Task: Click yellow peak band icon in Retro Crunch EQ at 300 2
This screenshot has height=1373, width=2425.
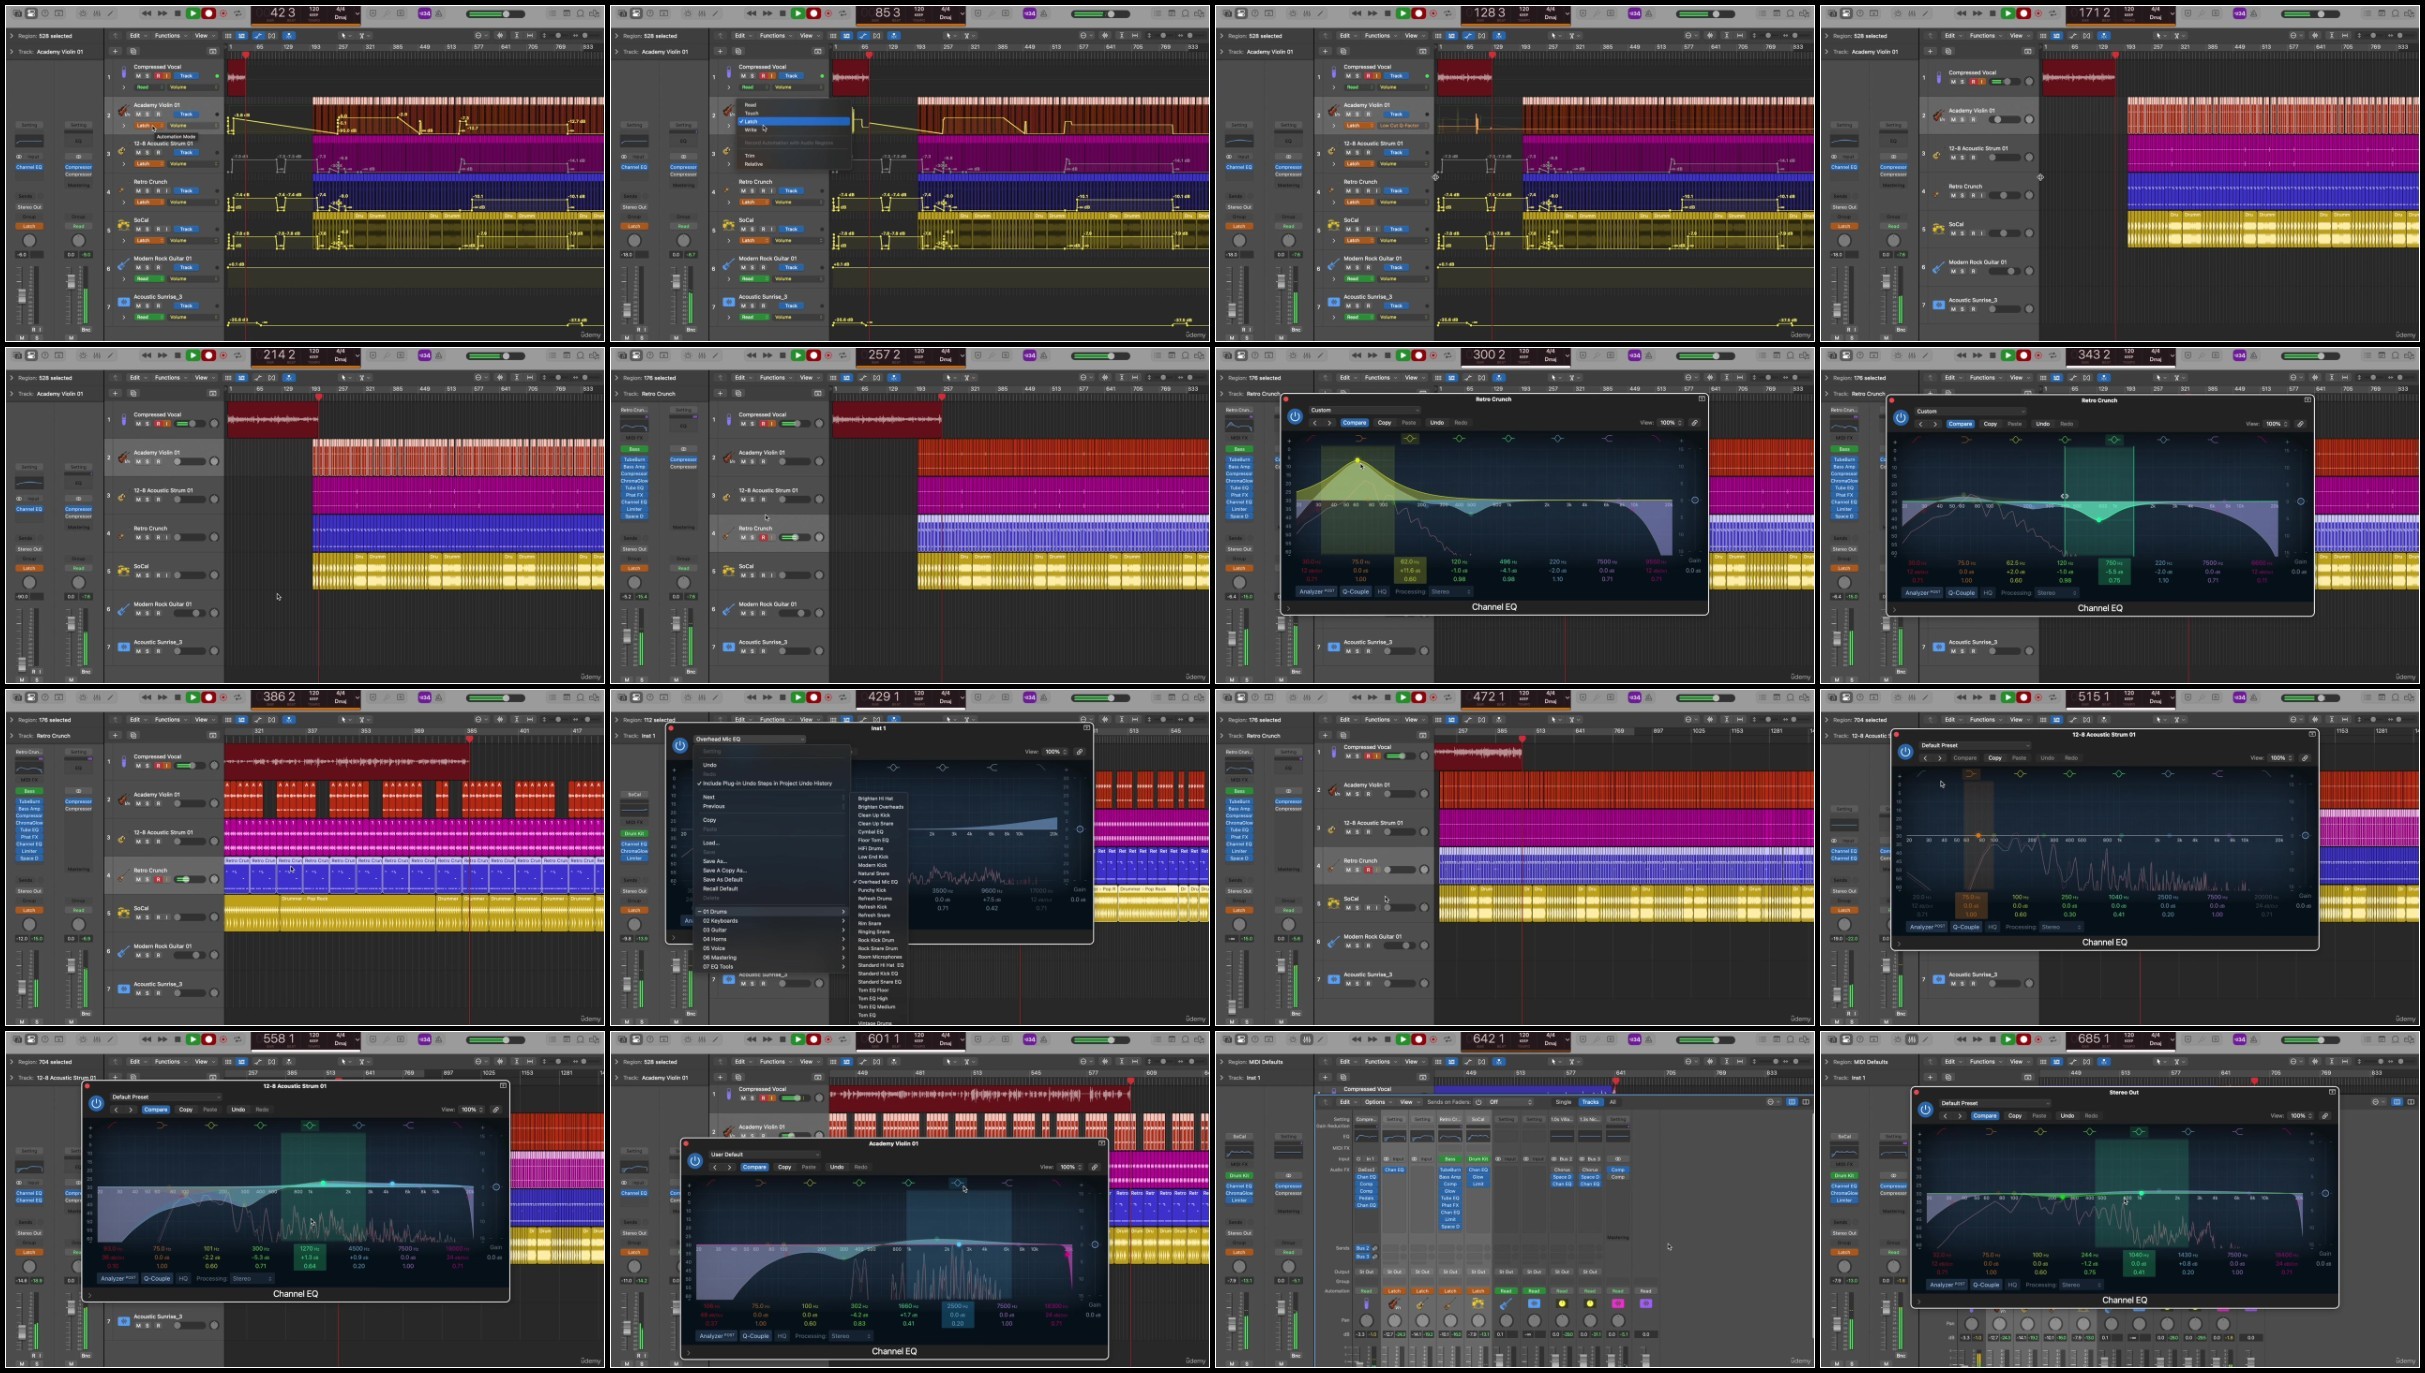Action: click(x=1410, y=438)
